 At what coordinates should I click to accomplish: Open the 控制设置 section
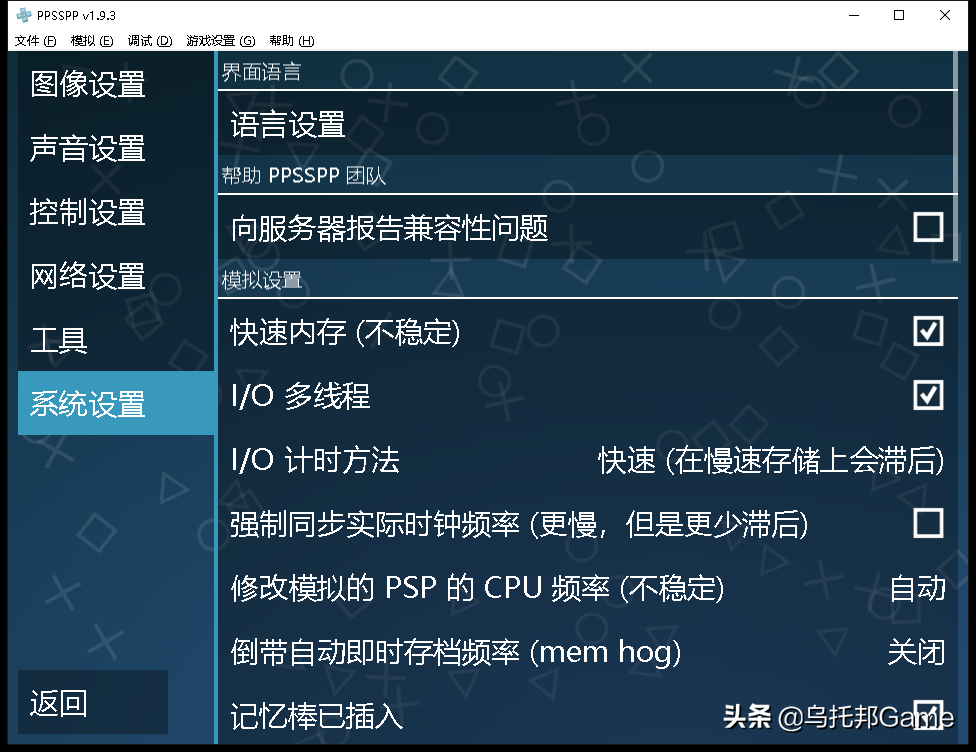pyautogui.click(x=88, y=213)
